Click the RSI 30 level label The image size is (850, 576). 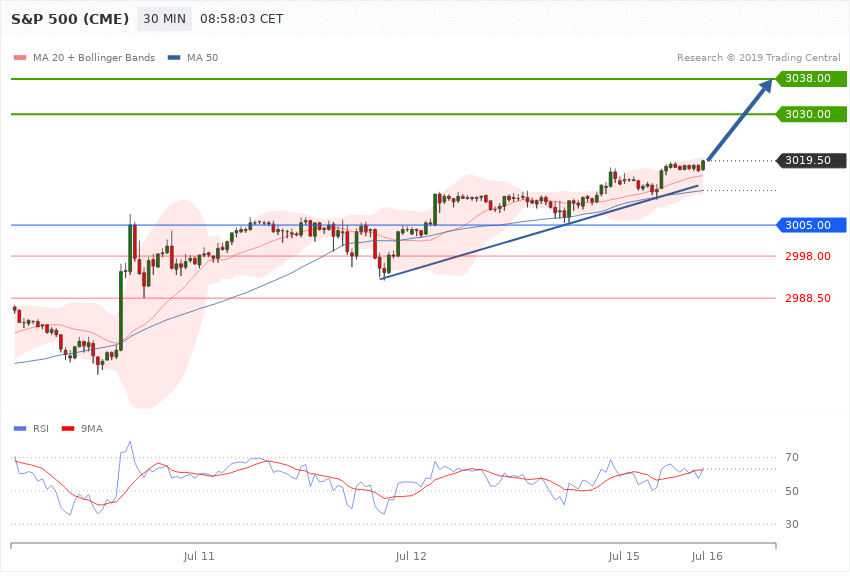coord(792,524)
